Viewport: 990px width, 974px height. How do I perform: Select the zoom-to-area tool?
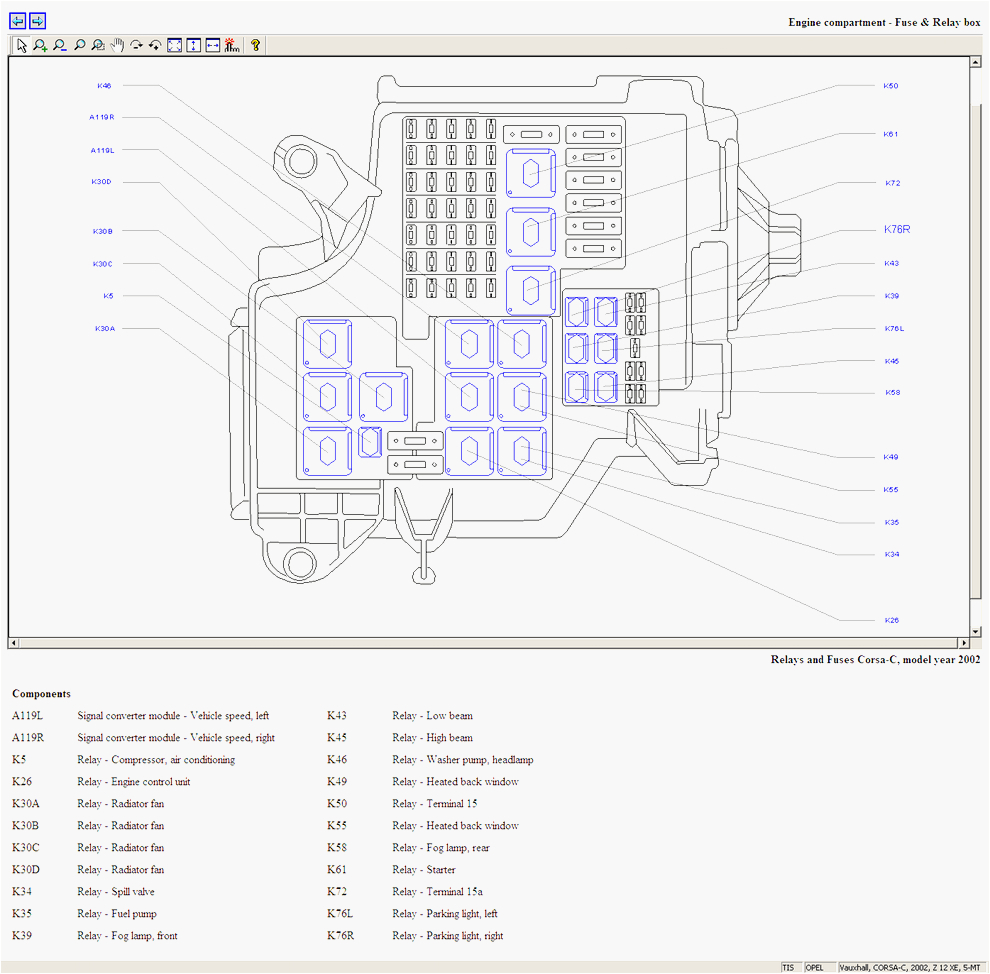point(98,45)
